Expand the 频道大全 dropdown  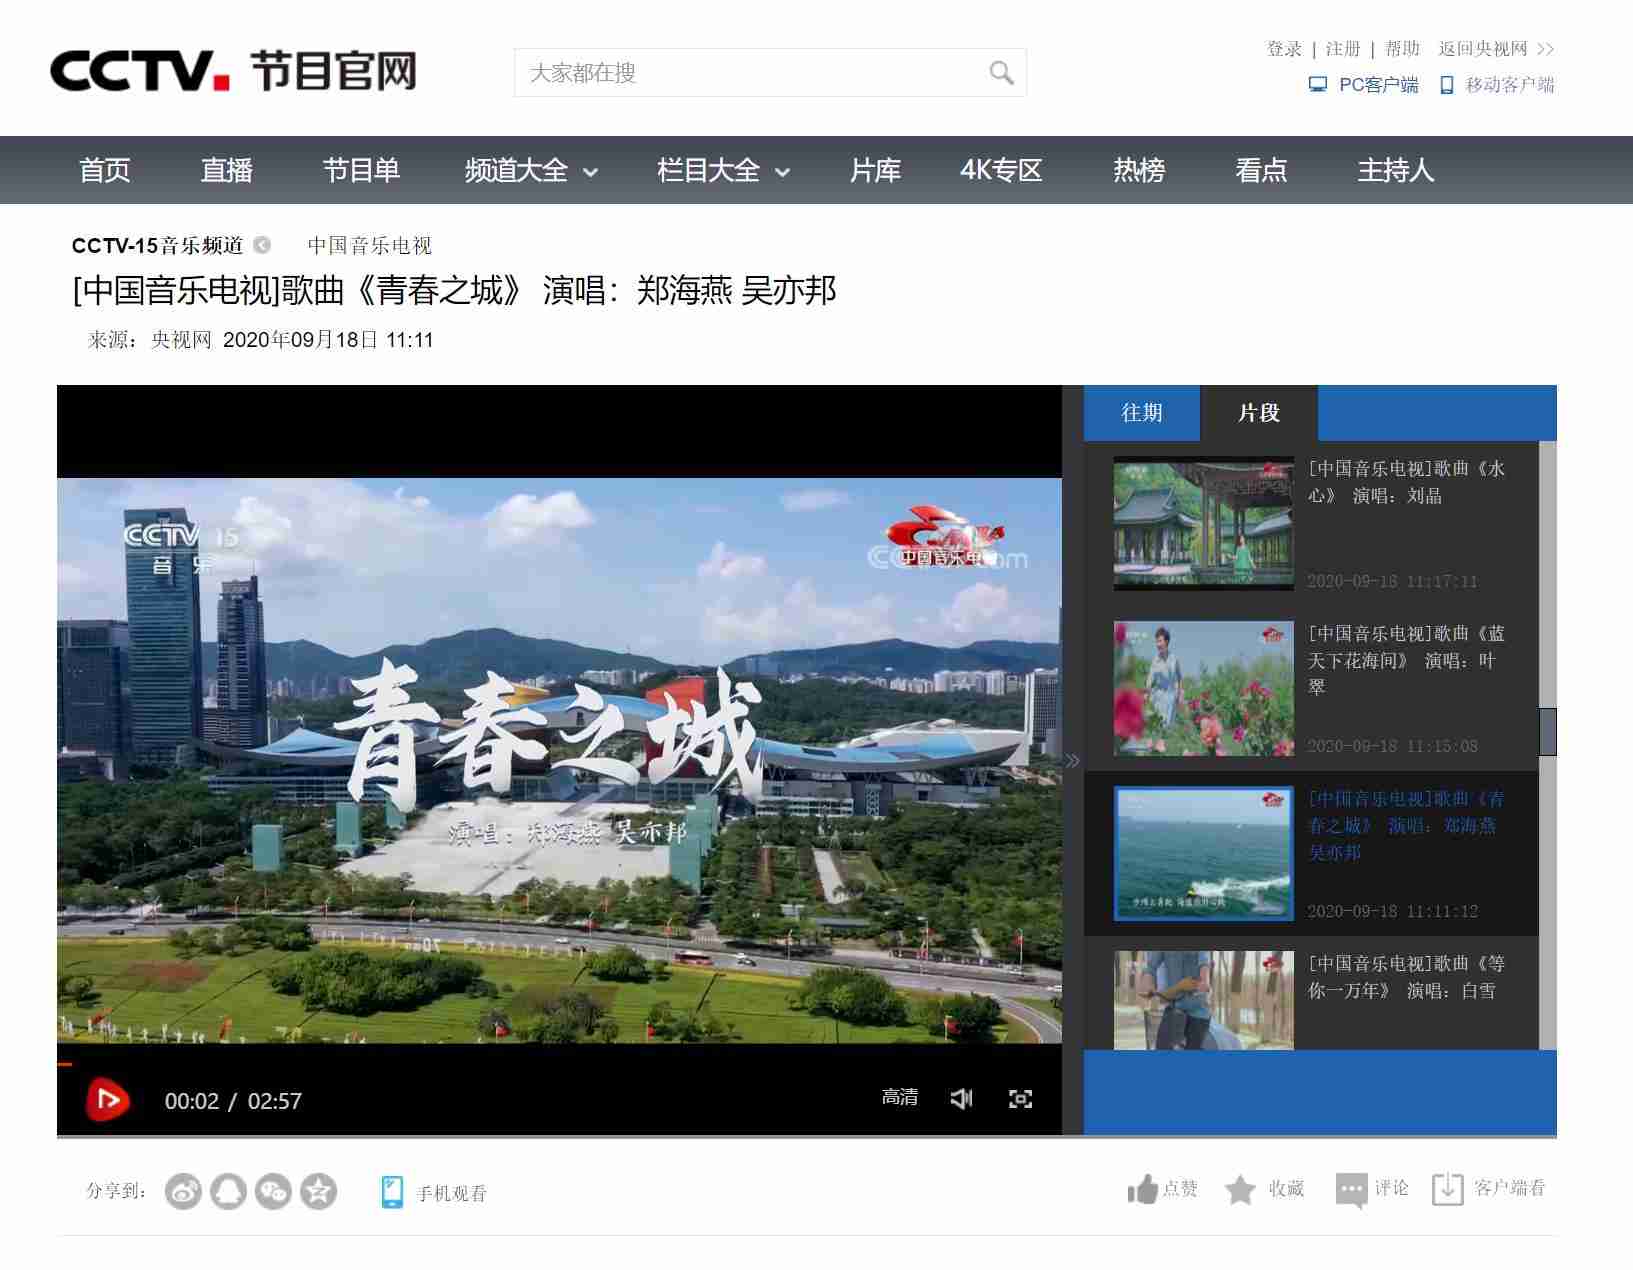tap(590, 172)
